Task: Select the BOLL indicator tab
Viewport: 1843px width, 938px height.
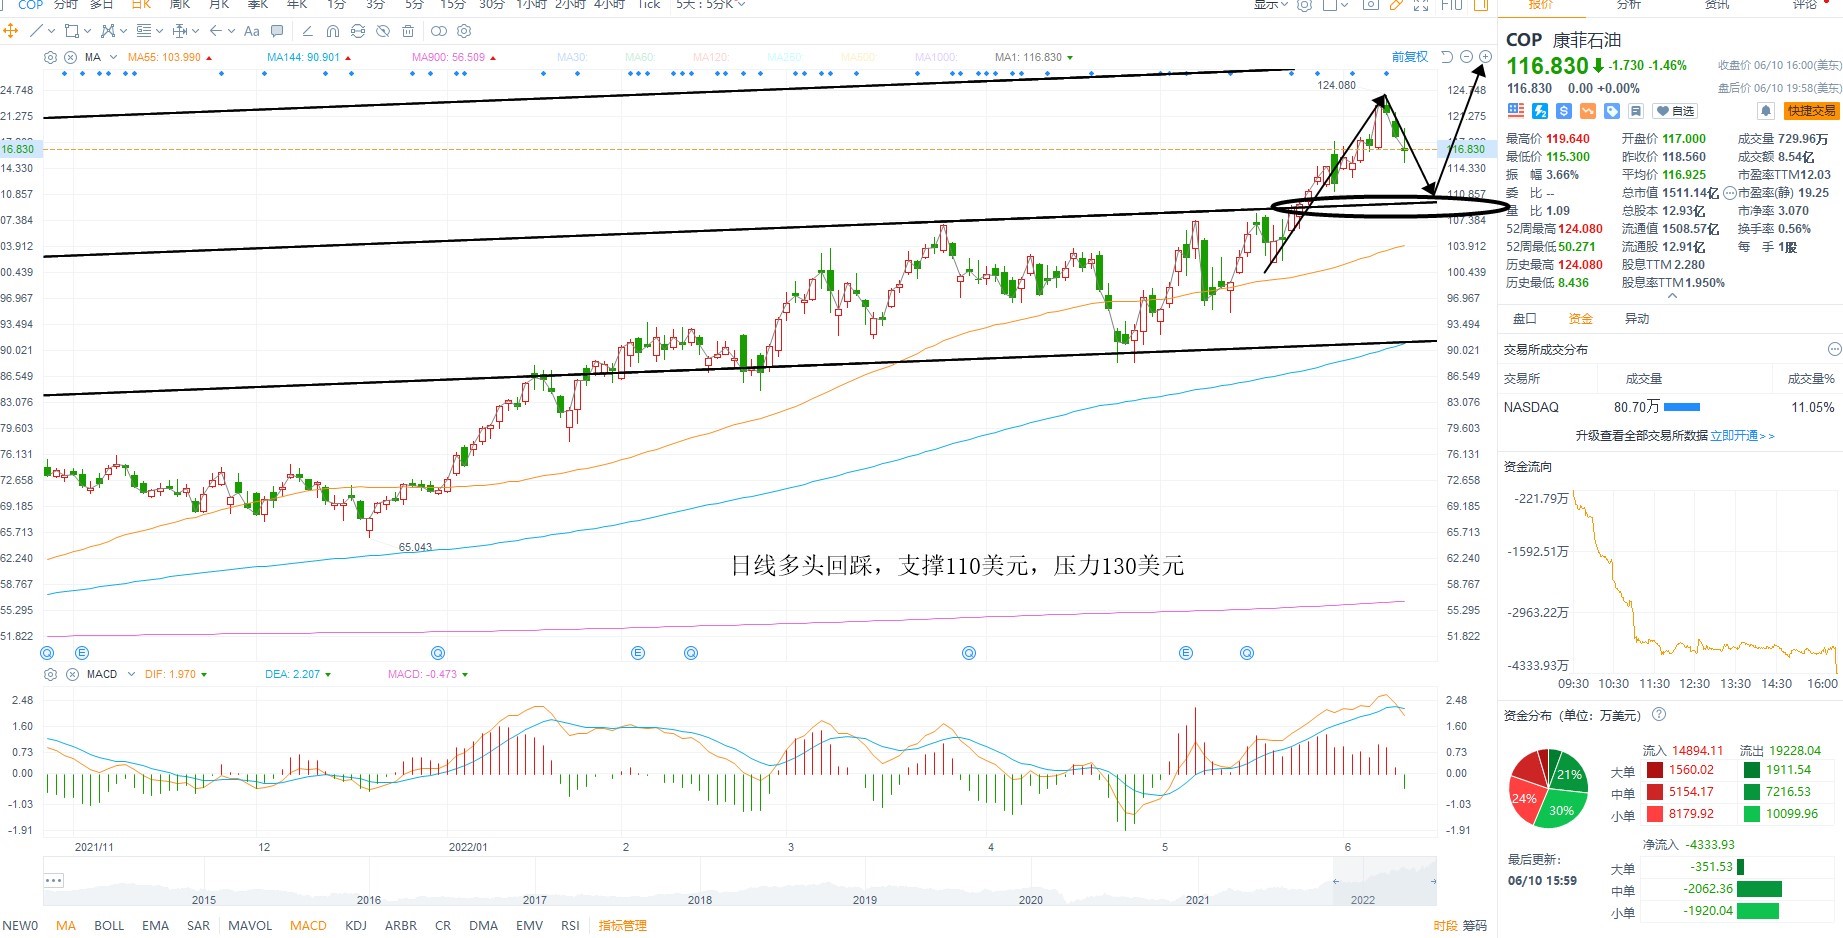Action: [109, 925]
